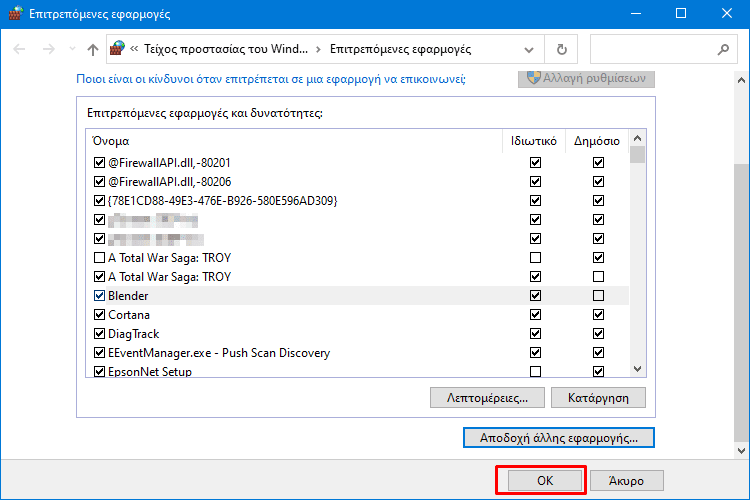Viewport: 750px width, 500px height.
Task: Toggle Private network for Blender
Action: tap(535, 296)
